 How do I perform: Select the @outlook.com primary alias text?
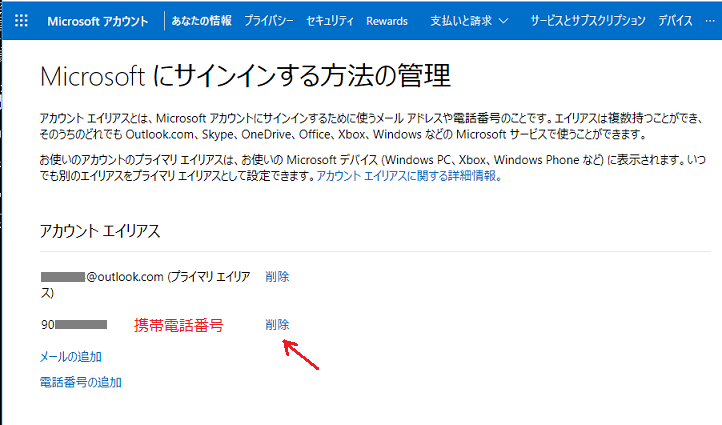[145, 285]
